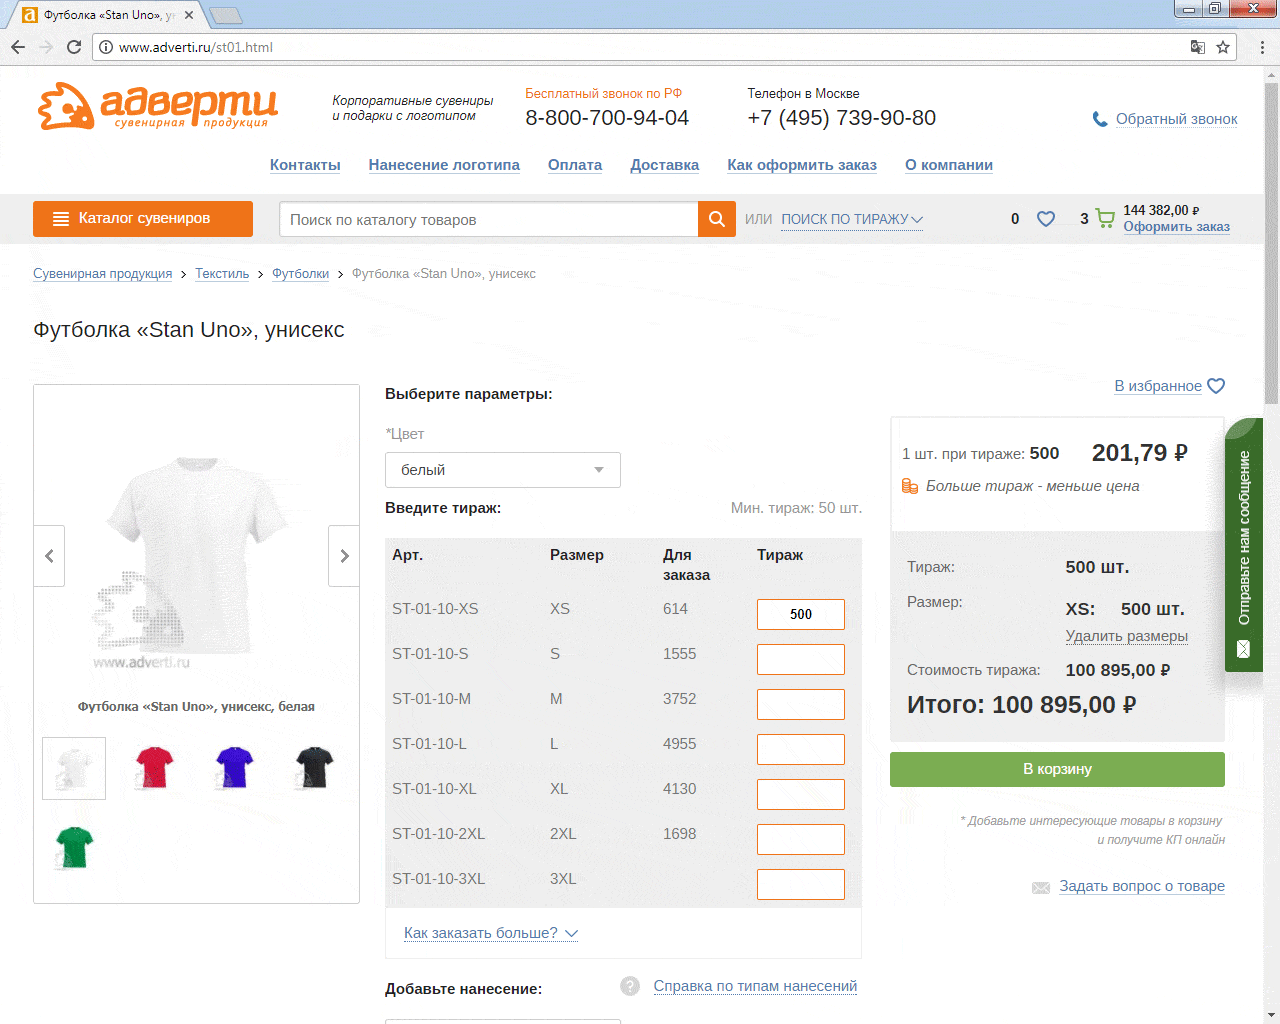Open 'Как оформить заказ' menu item
Image resolution: width=1280 pixels, height=1024 pixels.
pos(802,165)
